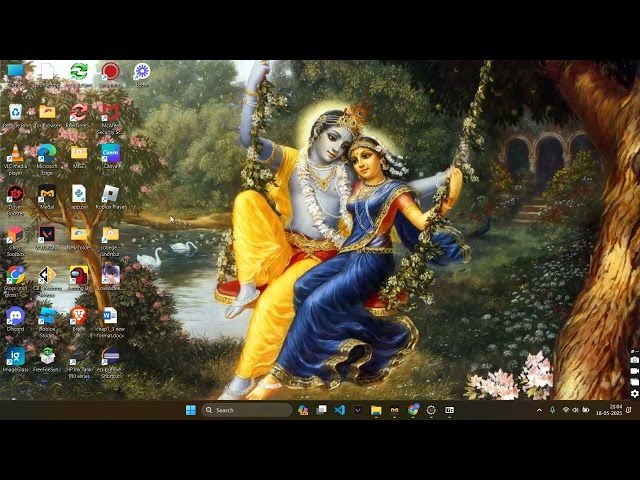Image resolution: width=640 pixels, height=480 pixels.
Task: Open Task View on the taskbar
Action: (321, 410)
